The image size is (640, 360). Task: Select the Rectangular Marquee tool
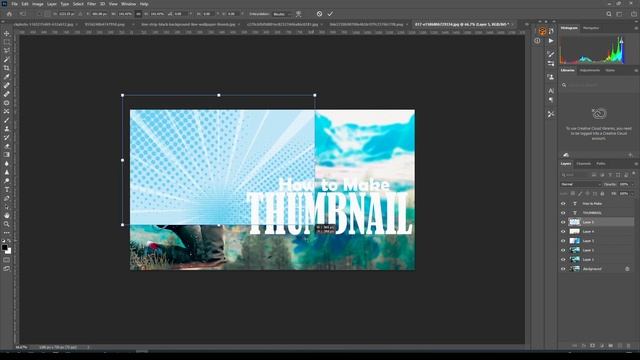tap(7, 42)
